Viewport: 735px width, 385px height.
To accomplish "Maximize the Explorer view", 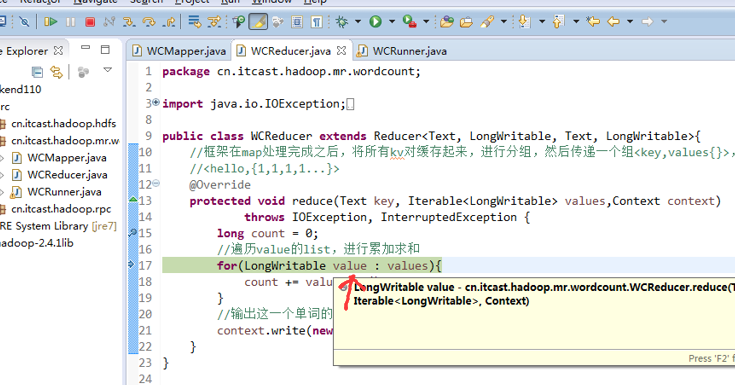I will click(x=105, y=49).
